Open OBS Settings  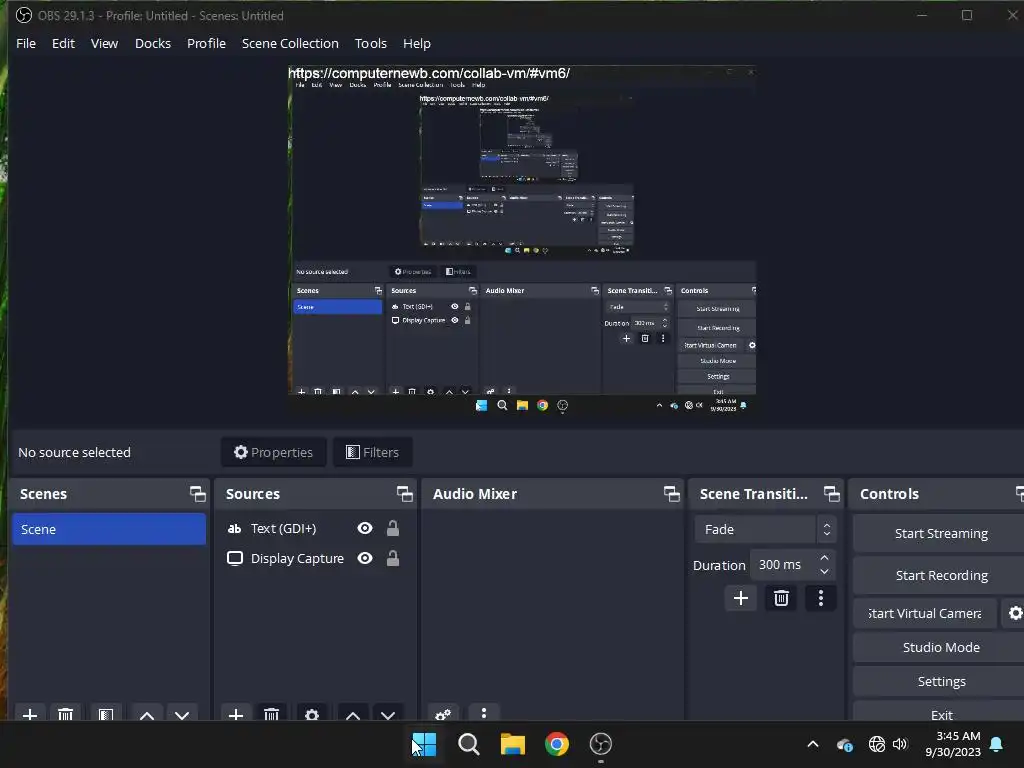(940, 680)
